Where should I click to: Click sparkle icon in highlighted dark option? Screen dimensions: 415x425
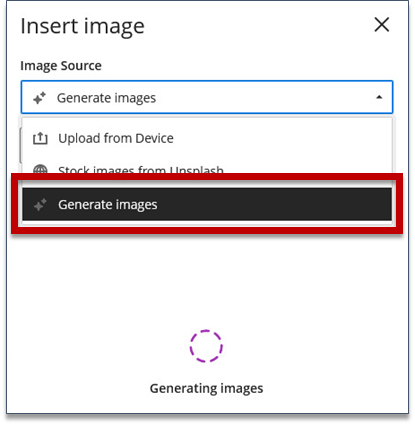(40, 204)
